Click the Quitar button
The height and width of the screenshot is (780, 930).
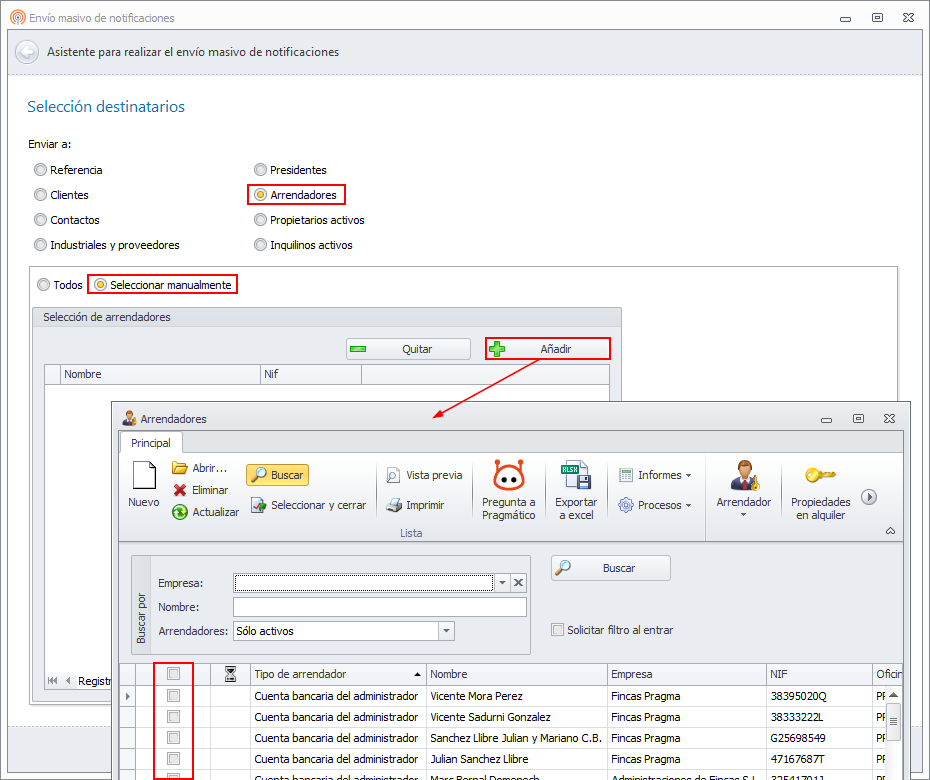[408, 349]
